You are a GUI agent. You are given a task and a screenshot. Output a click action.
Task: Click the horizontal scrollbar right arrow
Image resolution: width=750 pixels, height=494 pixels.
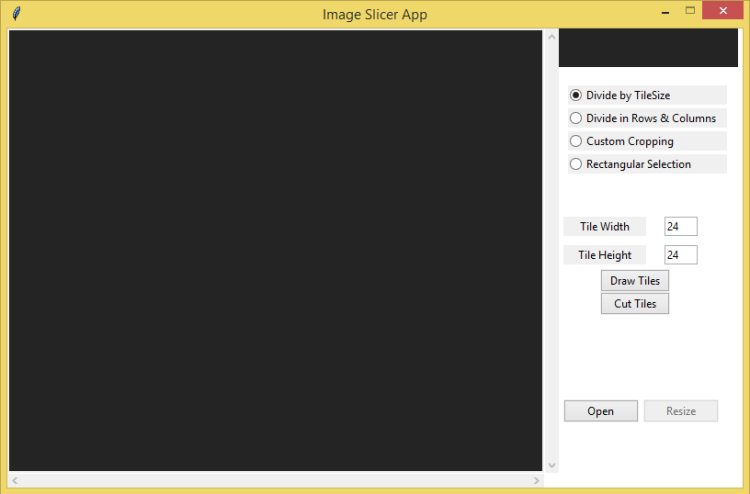537,481
